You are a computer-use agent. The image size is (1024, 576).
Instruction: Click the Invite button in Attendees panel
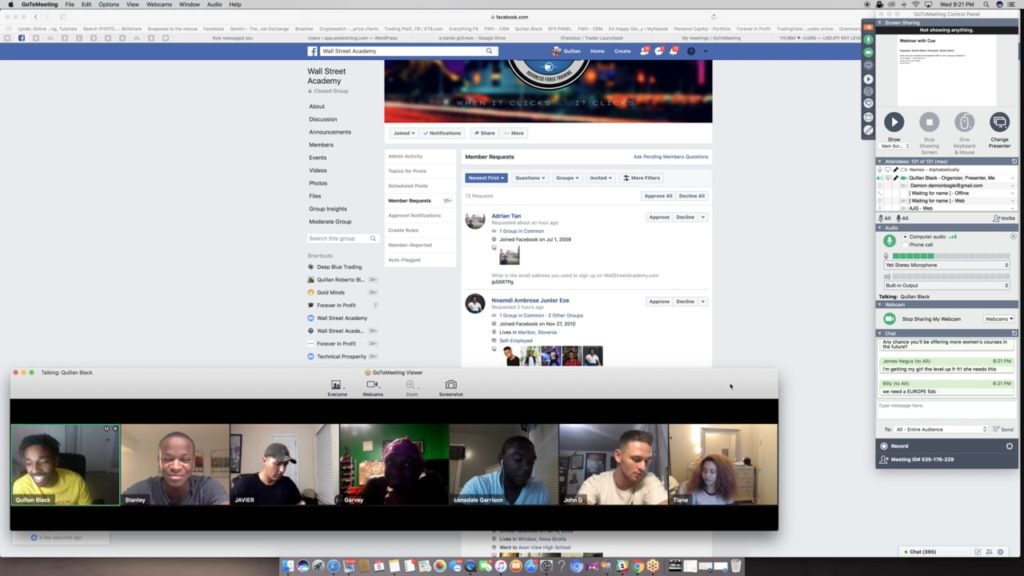tap(1004, 218)
